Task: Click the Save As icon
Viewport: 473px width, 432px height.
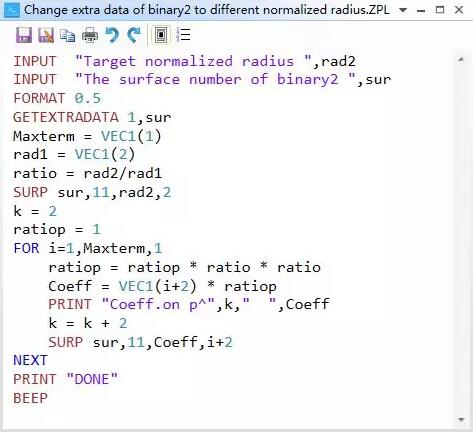Action: click(46, 35)
